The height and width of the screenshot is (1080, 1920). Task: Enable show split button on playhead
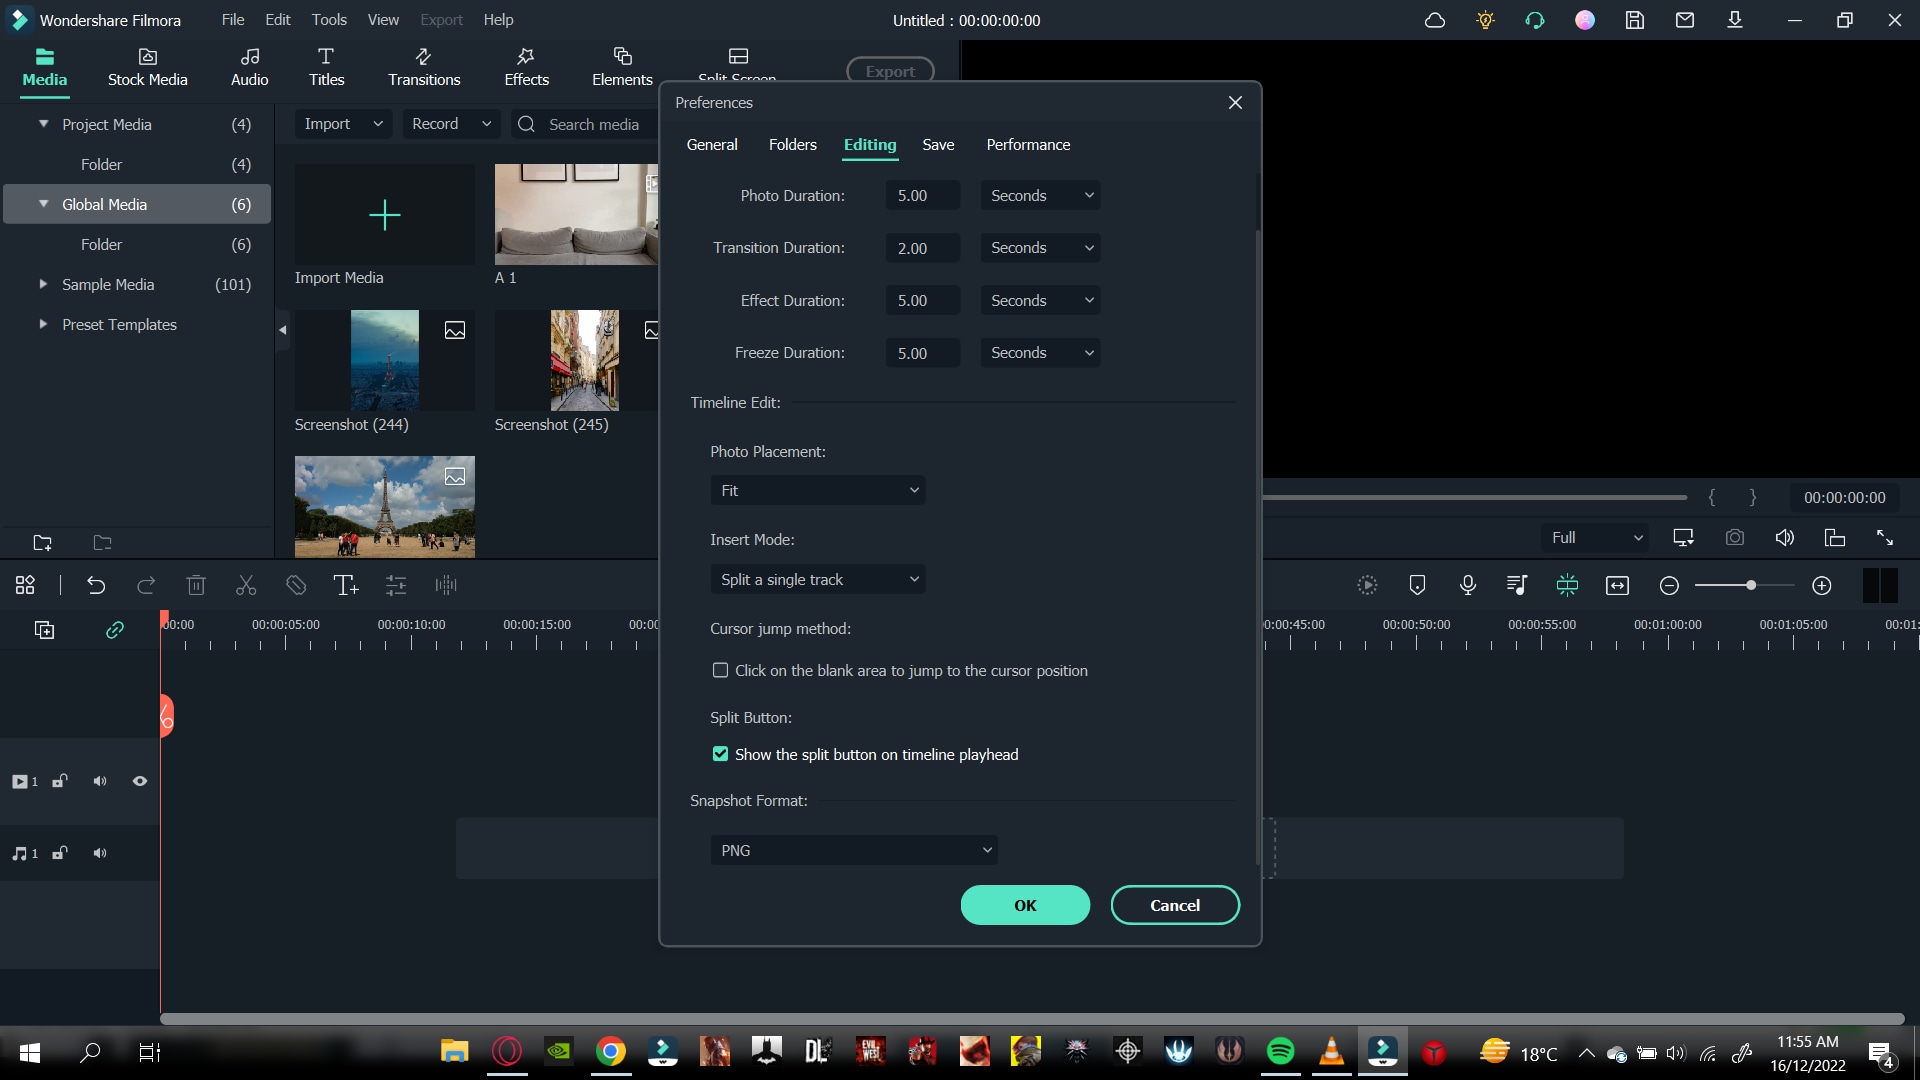721,754
